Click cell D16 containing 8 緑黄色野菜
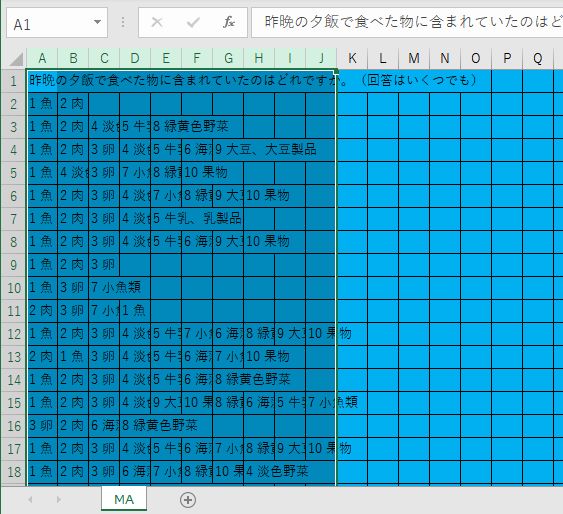 [135, 426]
